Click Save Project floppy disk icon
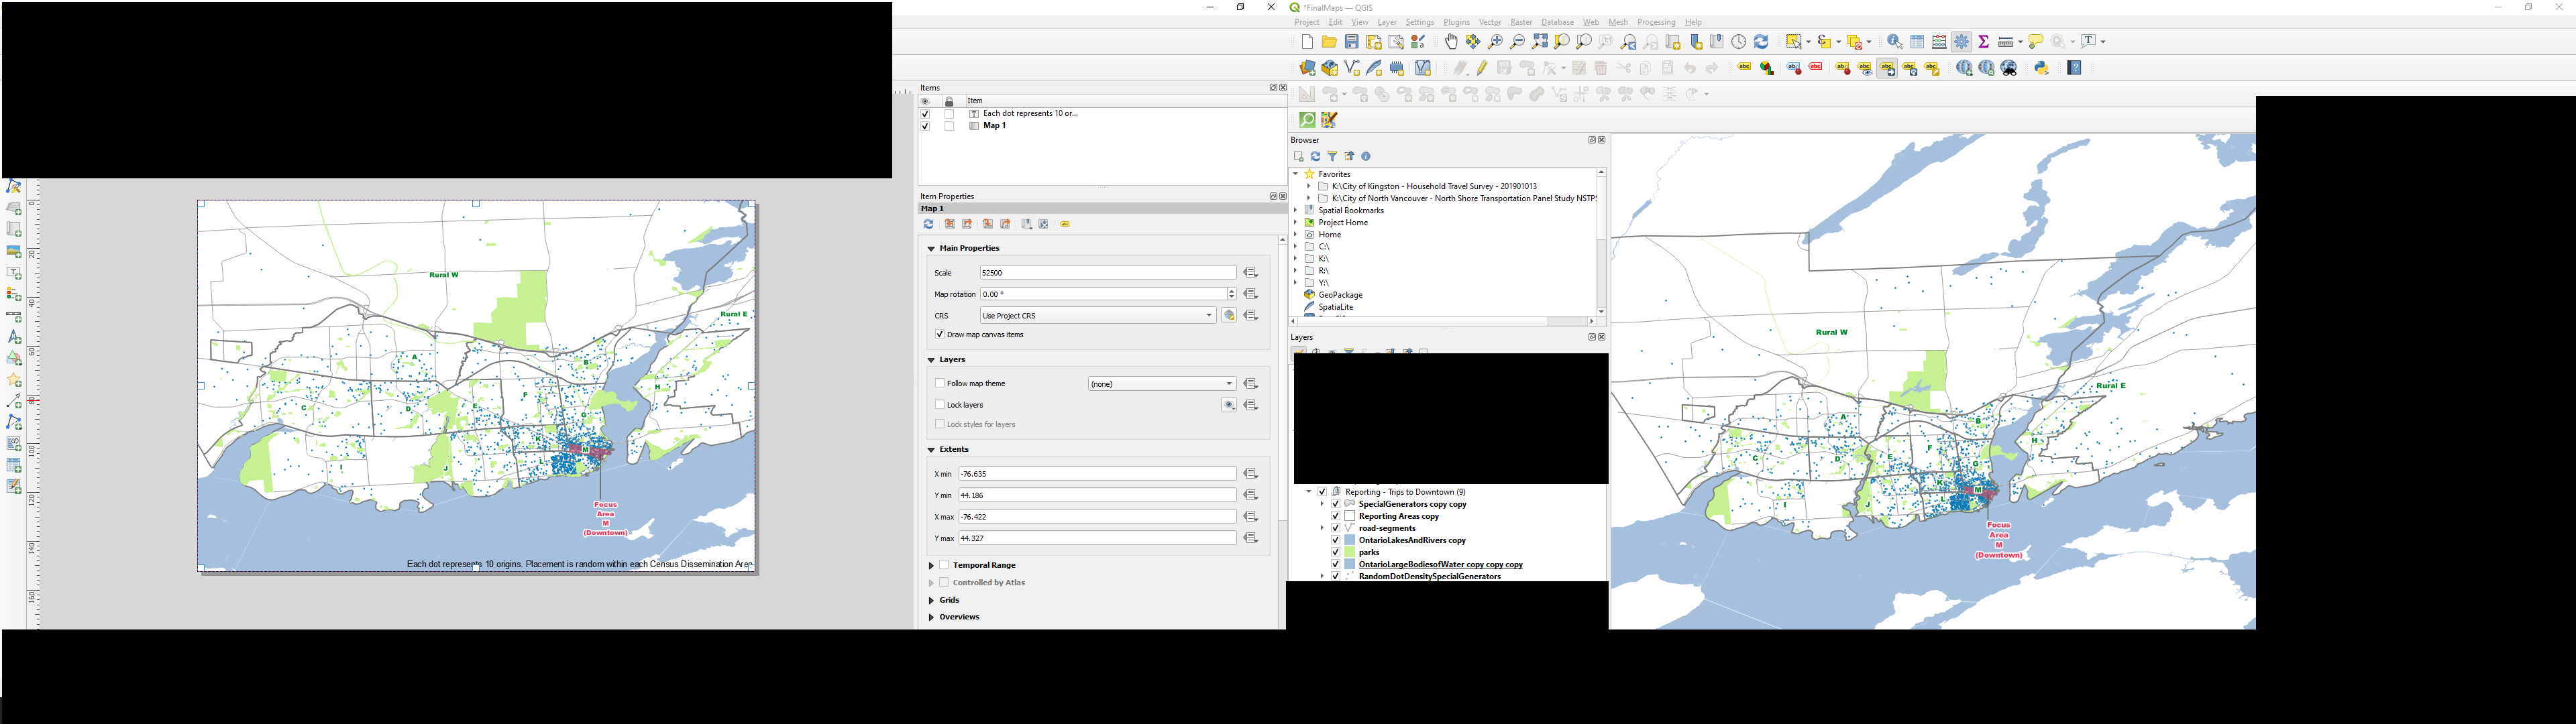 point(1351,42)
